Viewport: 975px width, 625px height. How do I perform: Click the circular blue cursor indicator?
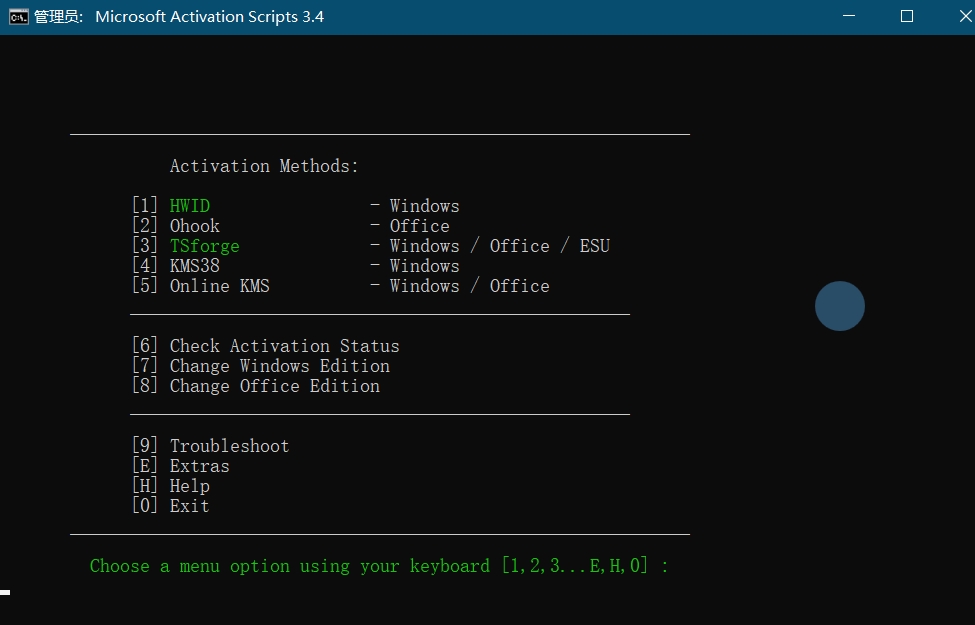[840, 306]
